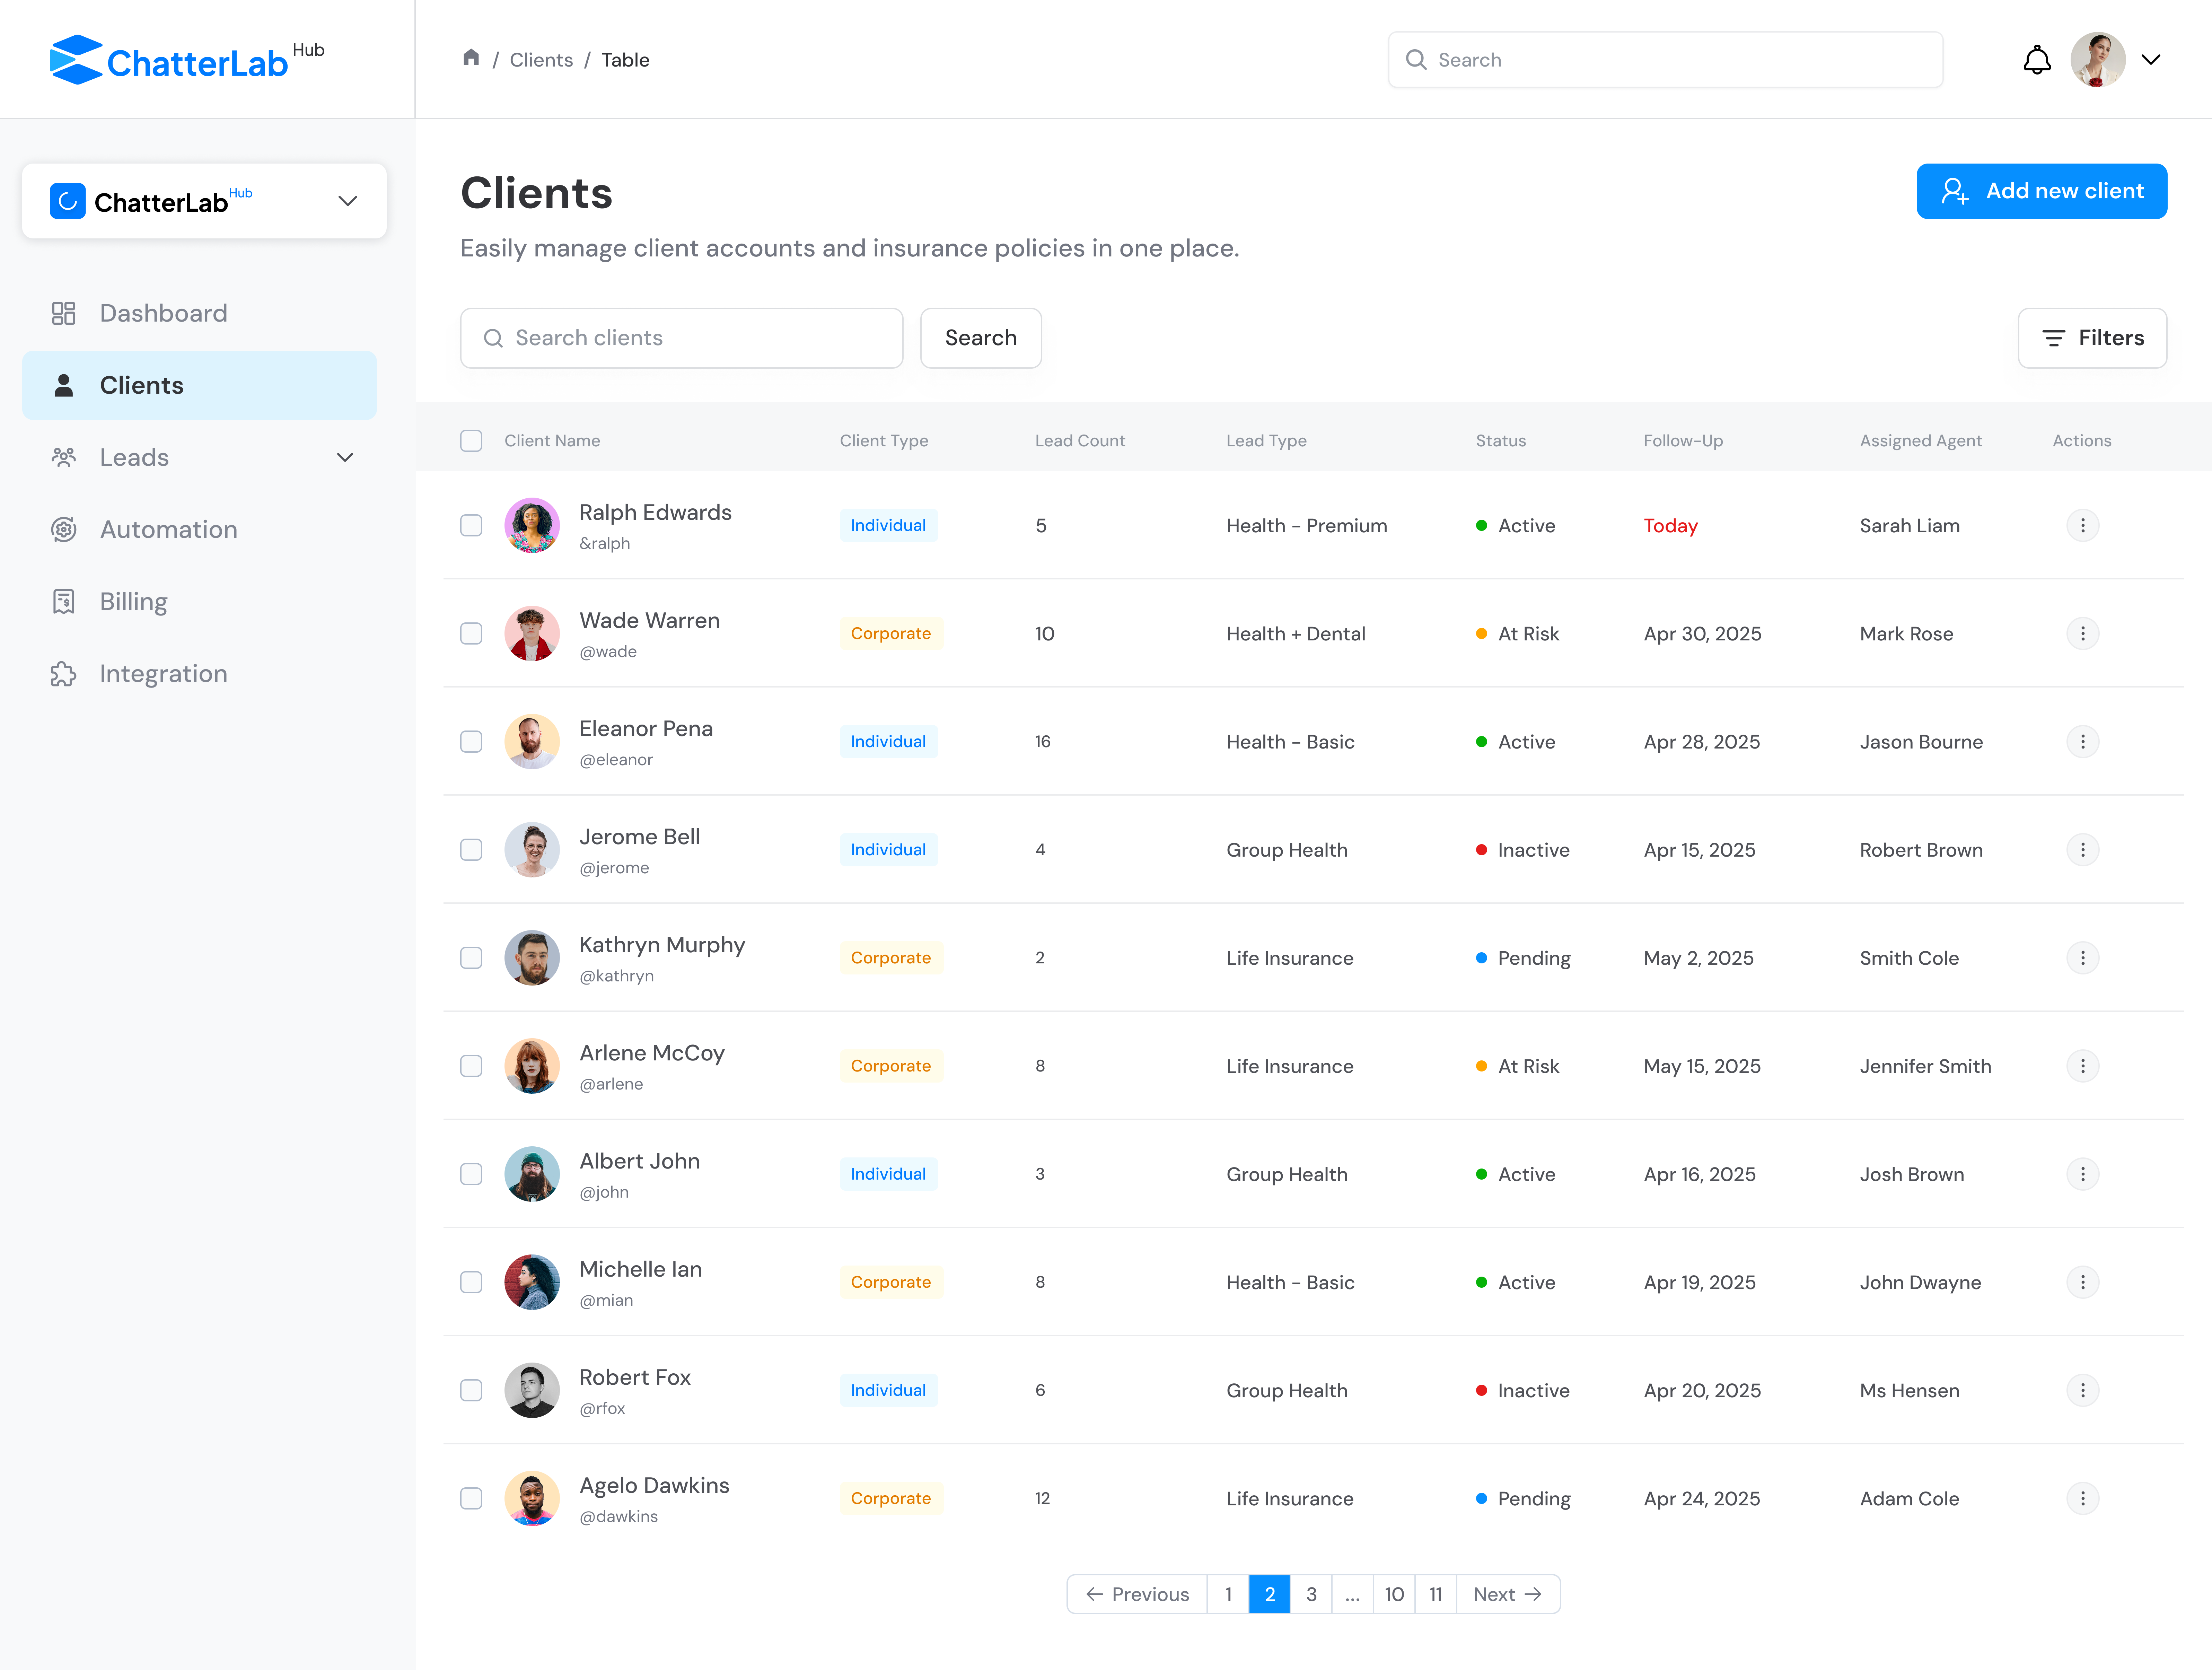Select Wade Warren's row checkbox
The width and height of the screenshot is (2212, 1680).
tap(471, 633)
